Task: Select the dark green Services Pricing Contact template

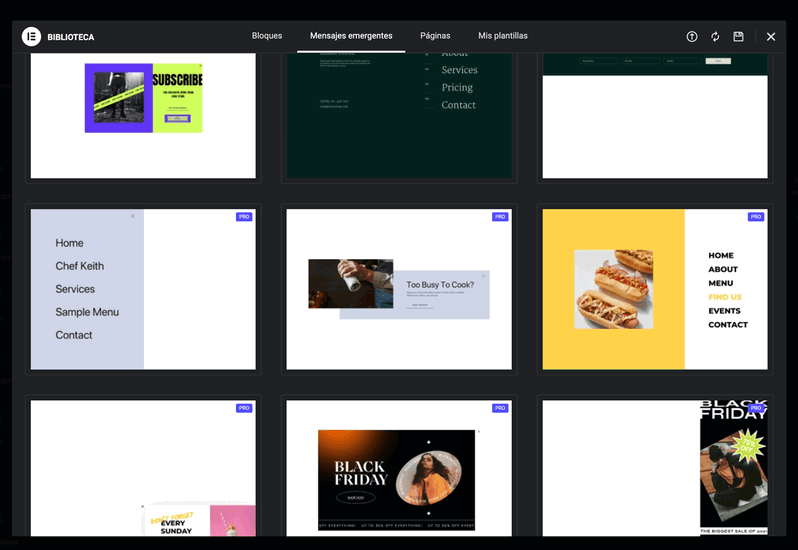Action: [399, 115]
